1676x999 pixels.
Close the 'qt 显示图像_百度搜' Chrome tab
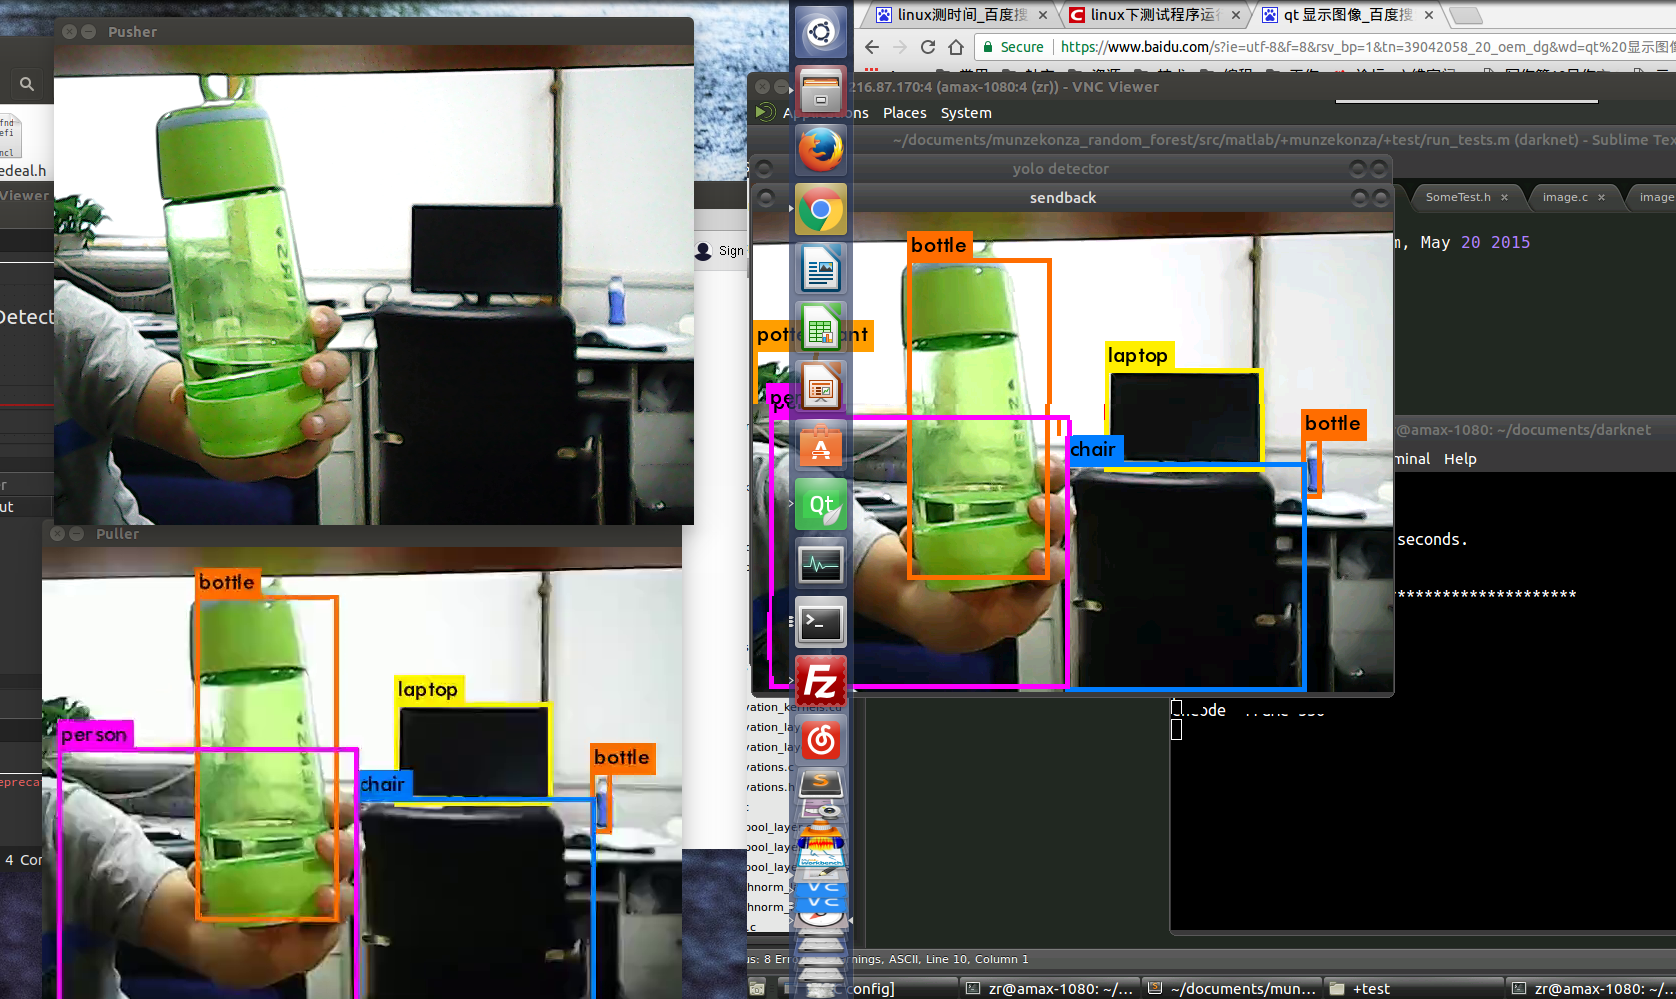pos(1429,15)
